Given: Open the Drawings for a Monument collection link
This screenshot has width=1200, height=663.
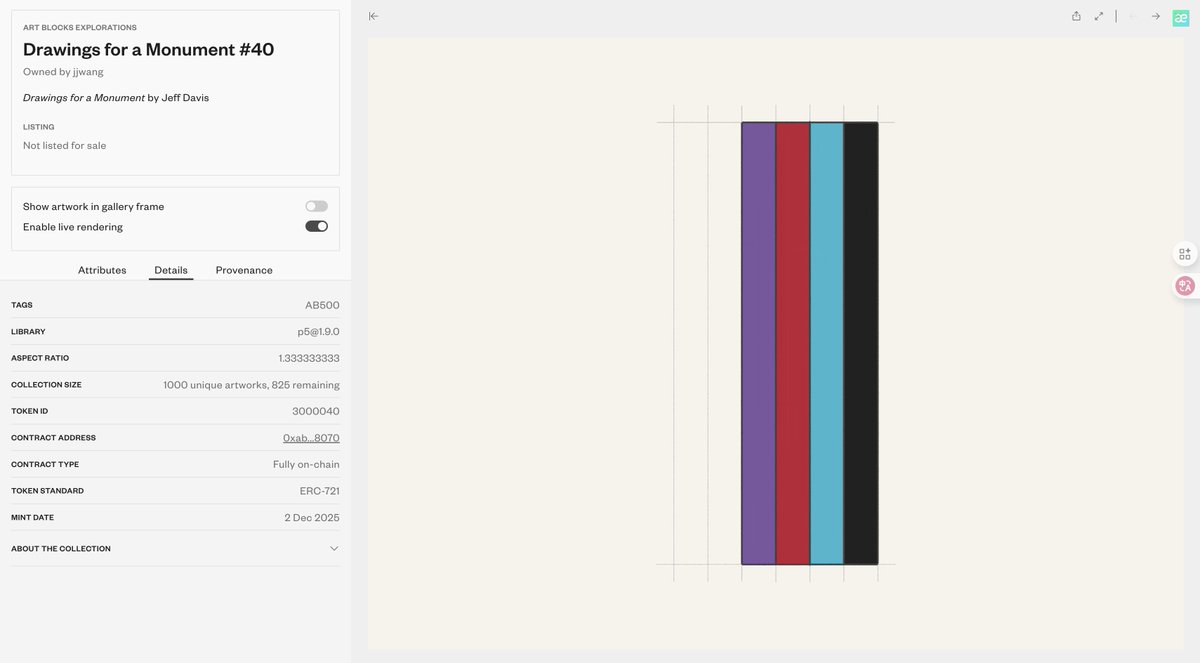Looking at the screenshot, I should tap(84, 98).
